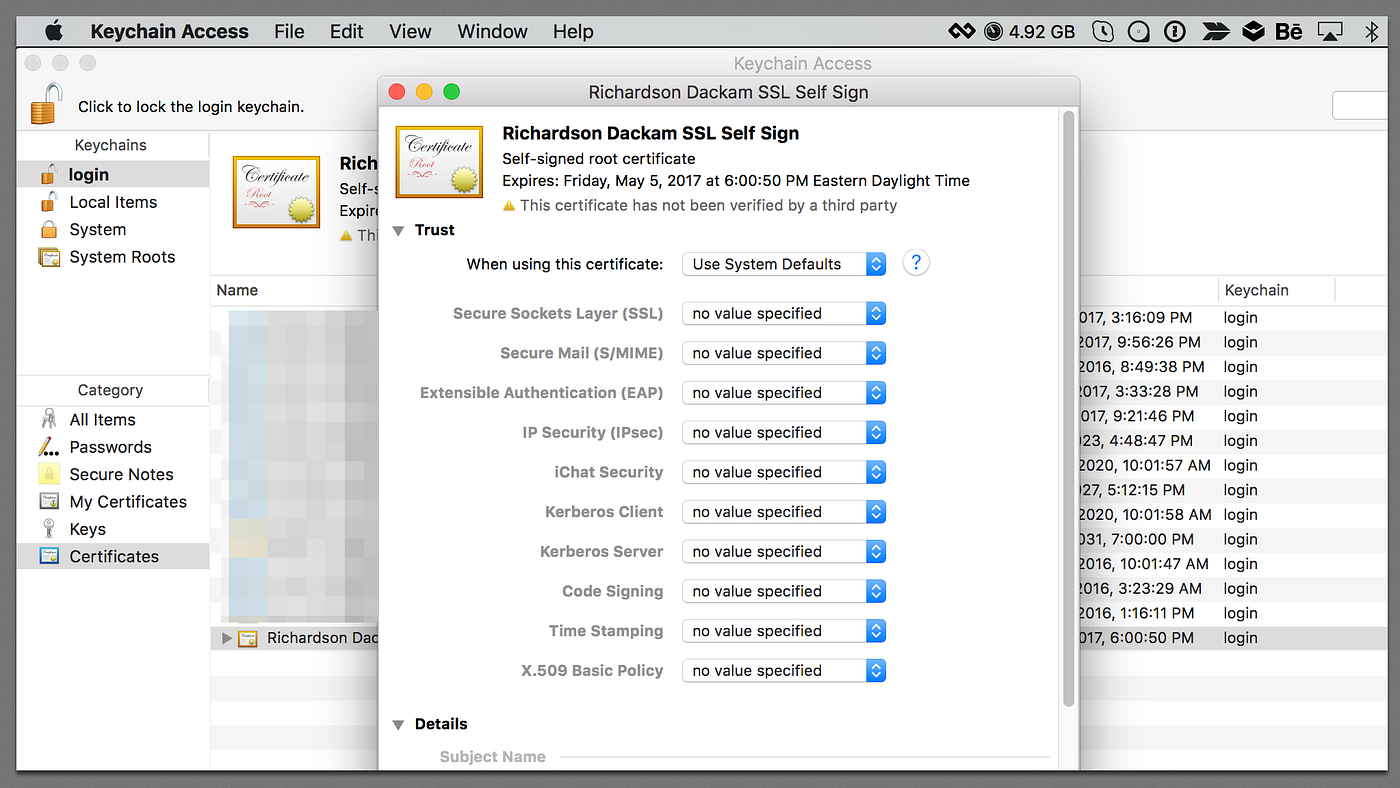Select the System keychain
This screenshot has height=788, width=1400.
[x=113, y=229]
